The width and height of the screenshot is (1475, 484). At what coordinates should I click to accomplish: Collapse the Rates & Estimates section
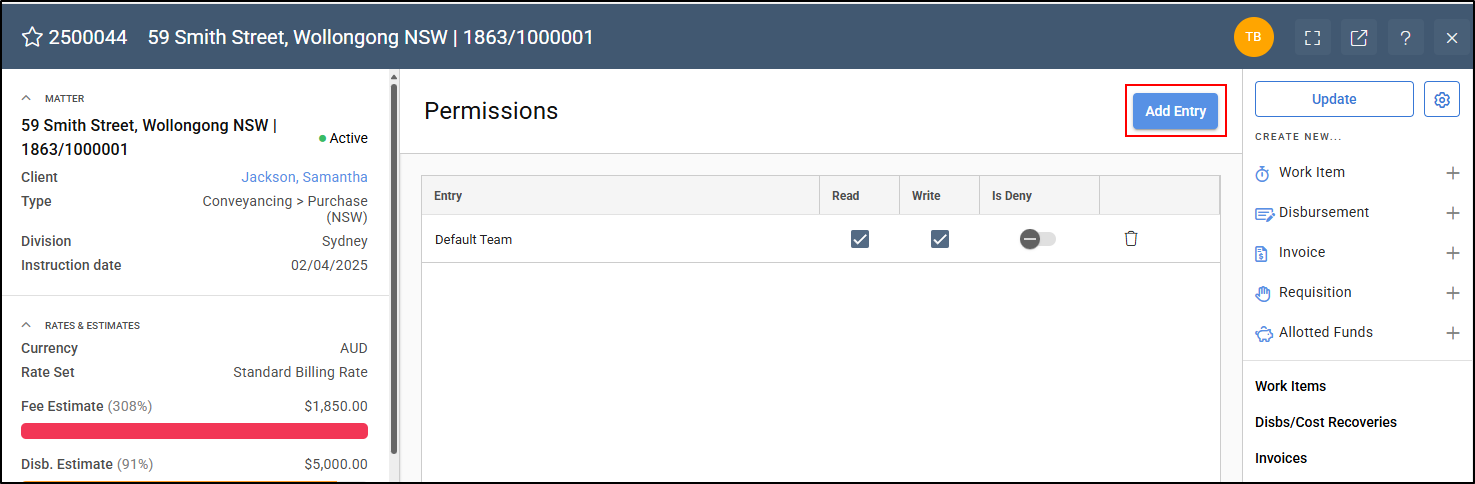pyautogui.click(x=27, y=325)
